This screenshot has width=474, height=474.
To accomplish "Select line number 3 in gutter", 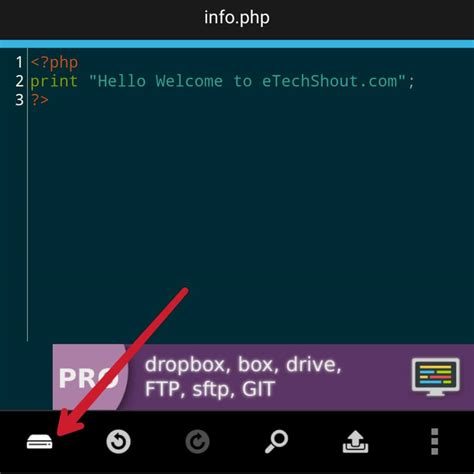I will pyautogui.click(x=19, y=100).
